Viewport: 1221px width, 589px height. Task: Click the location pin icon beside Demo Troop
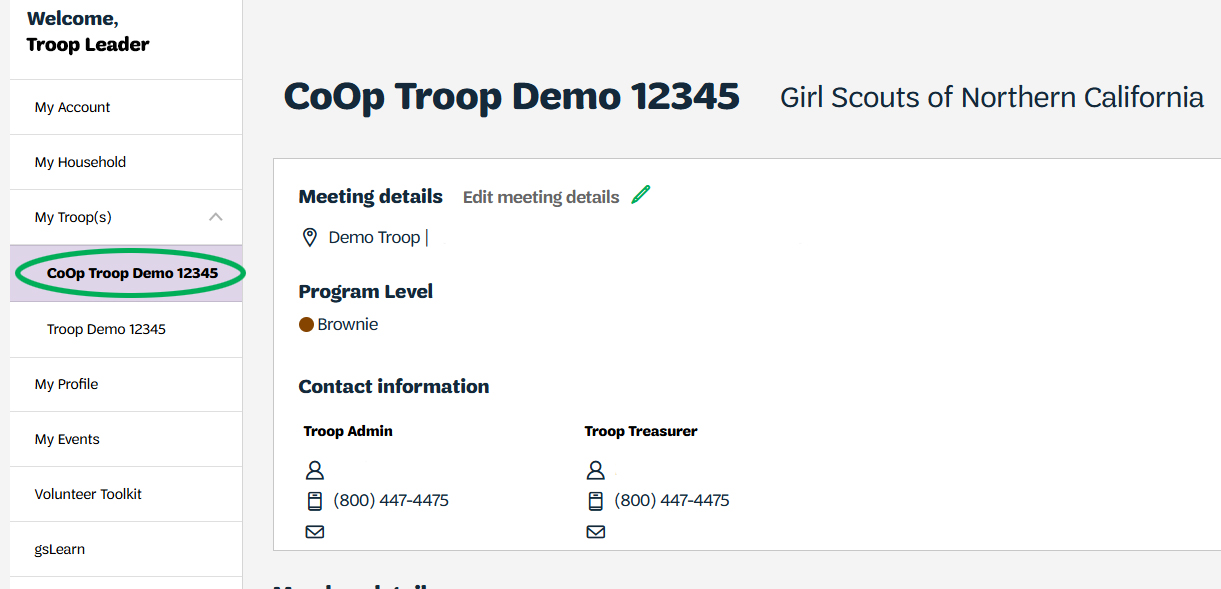pos(310,238)
